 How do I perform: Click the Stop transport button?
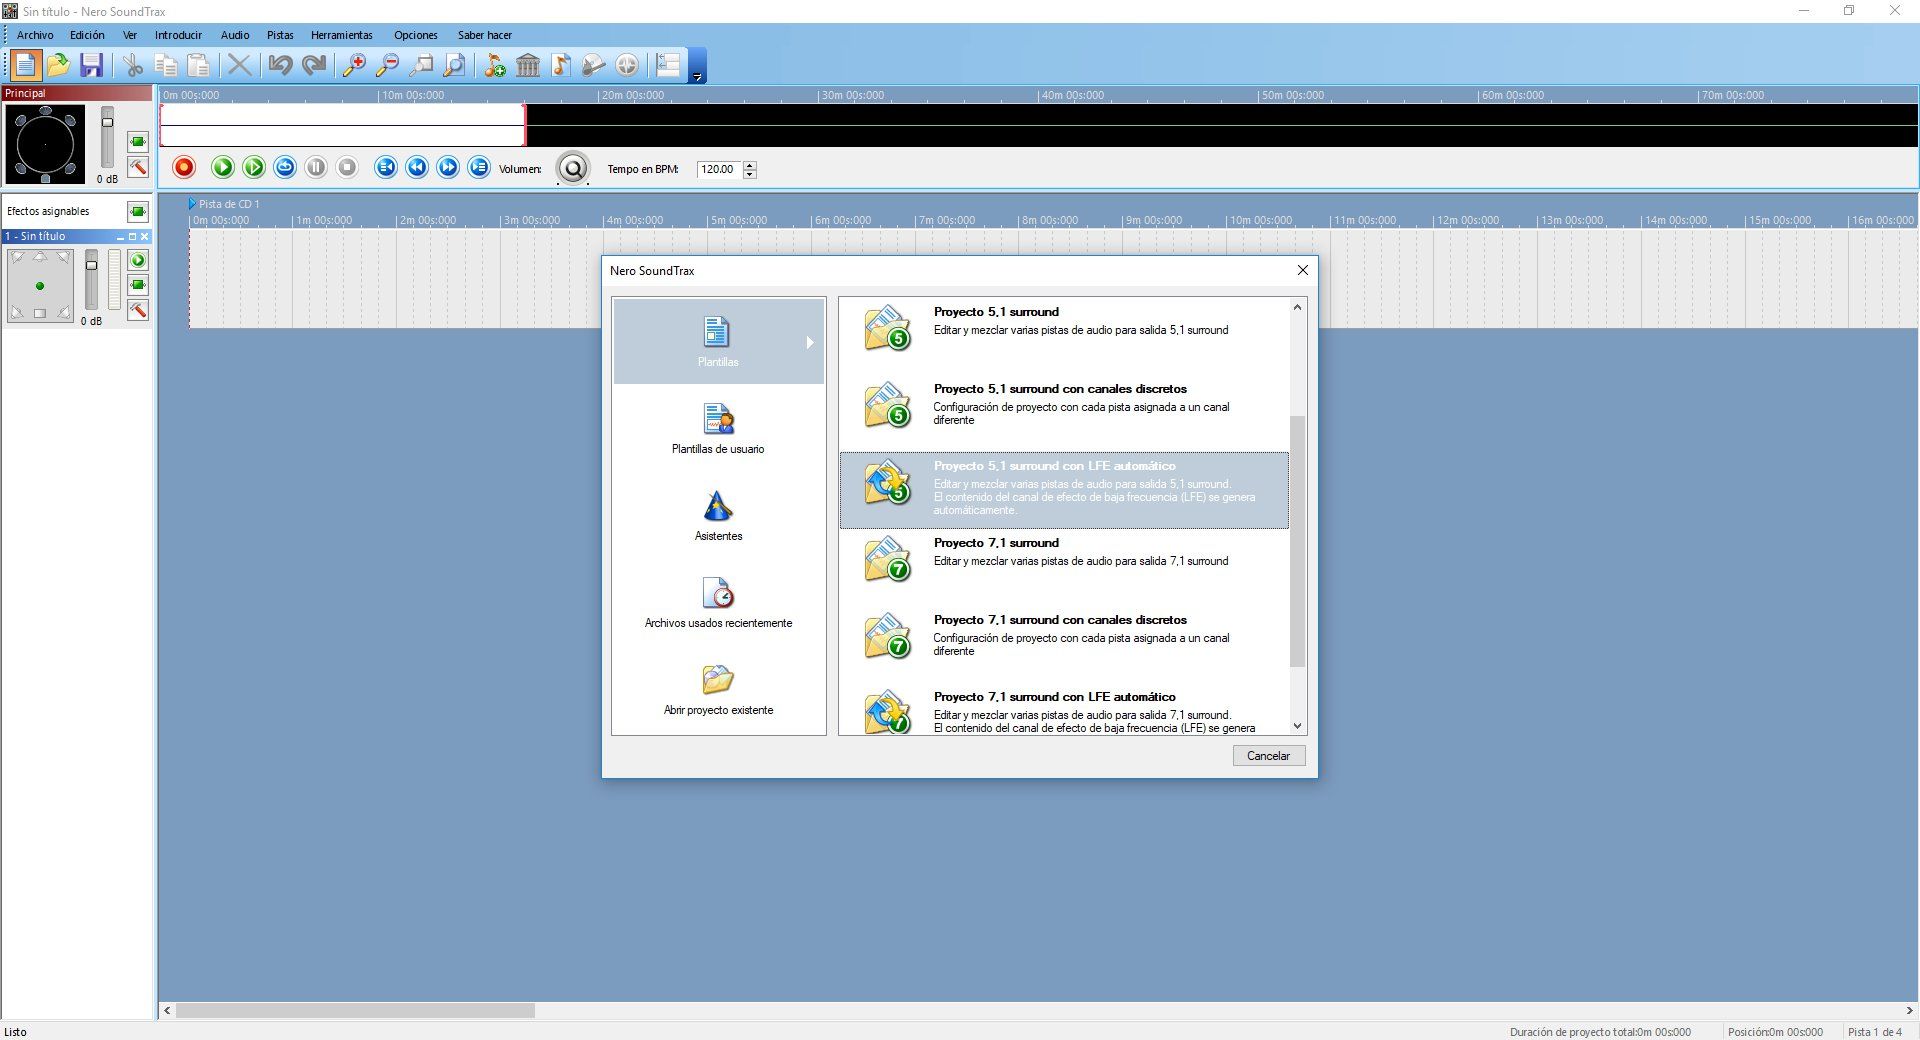[x=347, y=167]
